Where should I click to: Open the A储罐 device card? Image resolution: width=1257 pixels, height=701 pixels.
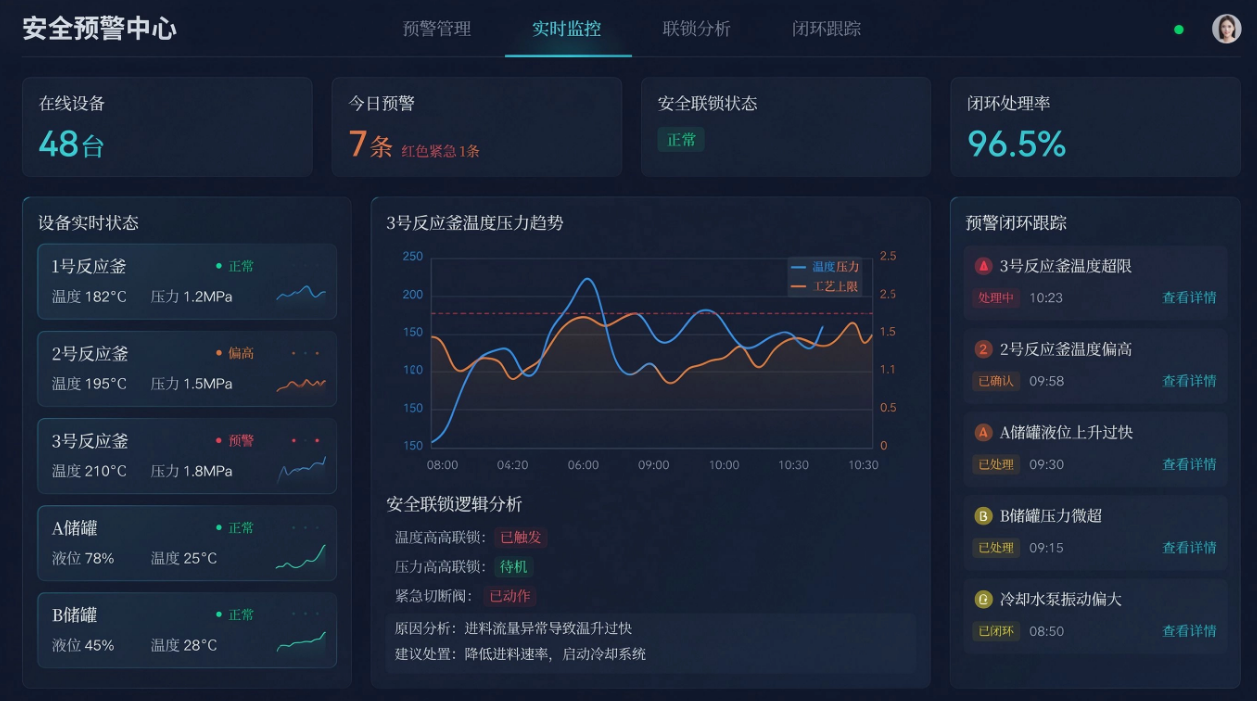click(x=187, y=543)
